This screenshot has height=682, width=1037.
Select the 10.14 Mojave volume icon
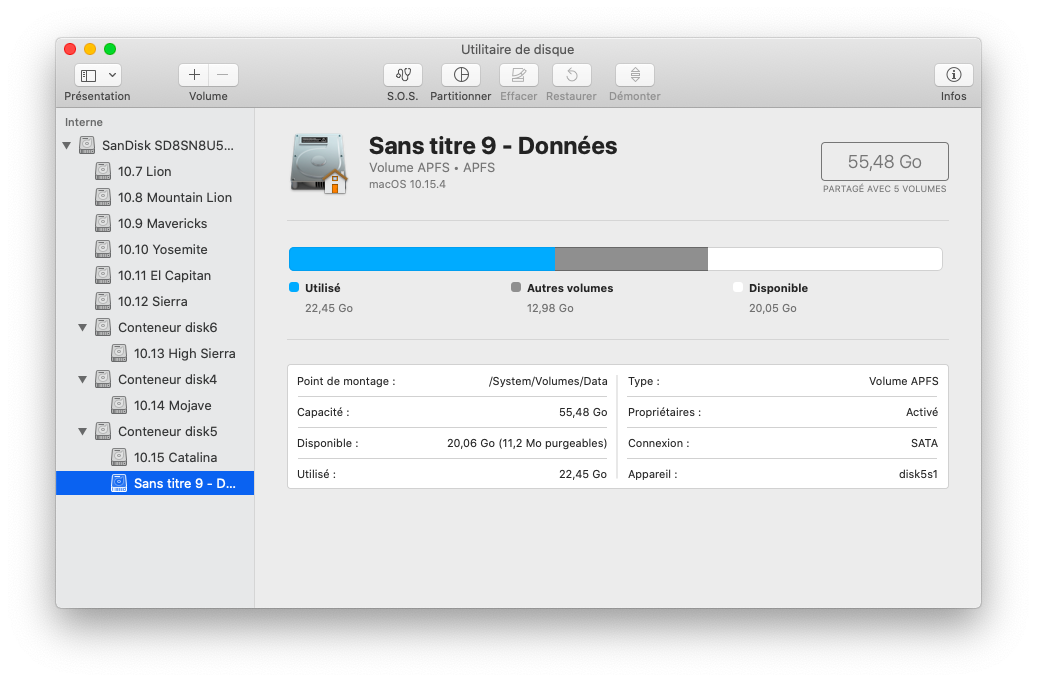(118, 405)
